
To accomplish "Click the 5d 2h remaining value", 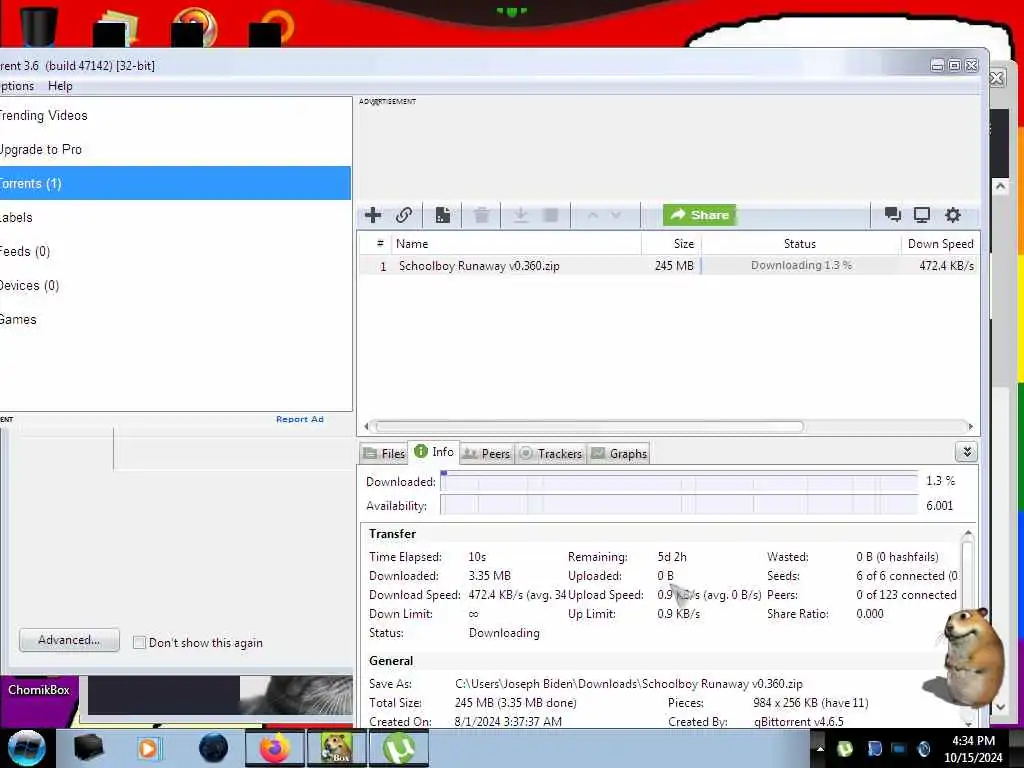I will coord(672,557).
